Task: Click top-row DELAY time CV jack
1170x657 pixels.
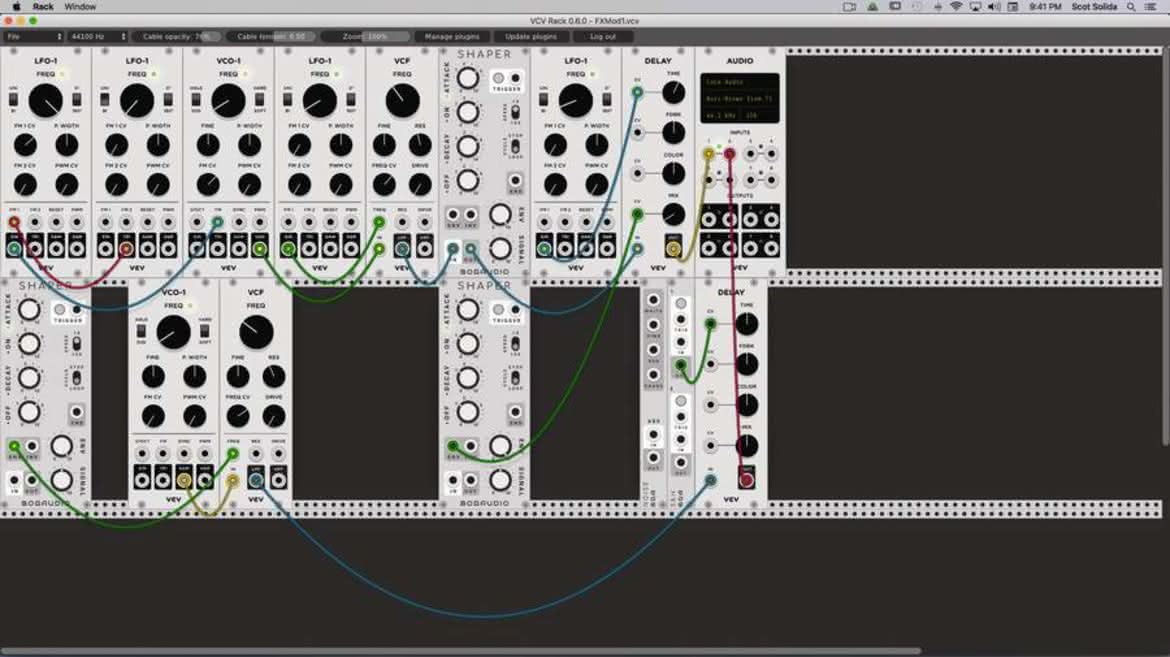Action: tap(637, 93)
